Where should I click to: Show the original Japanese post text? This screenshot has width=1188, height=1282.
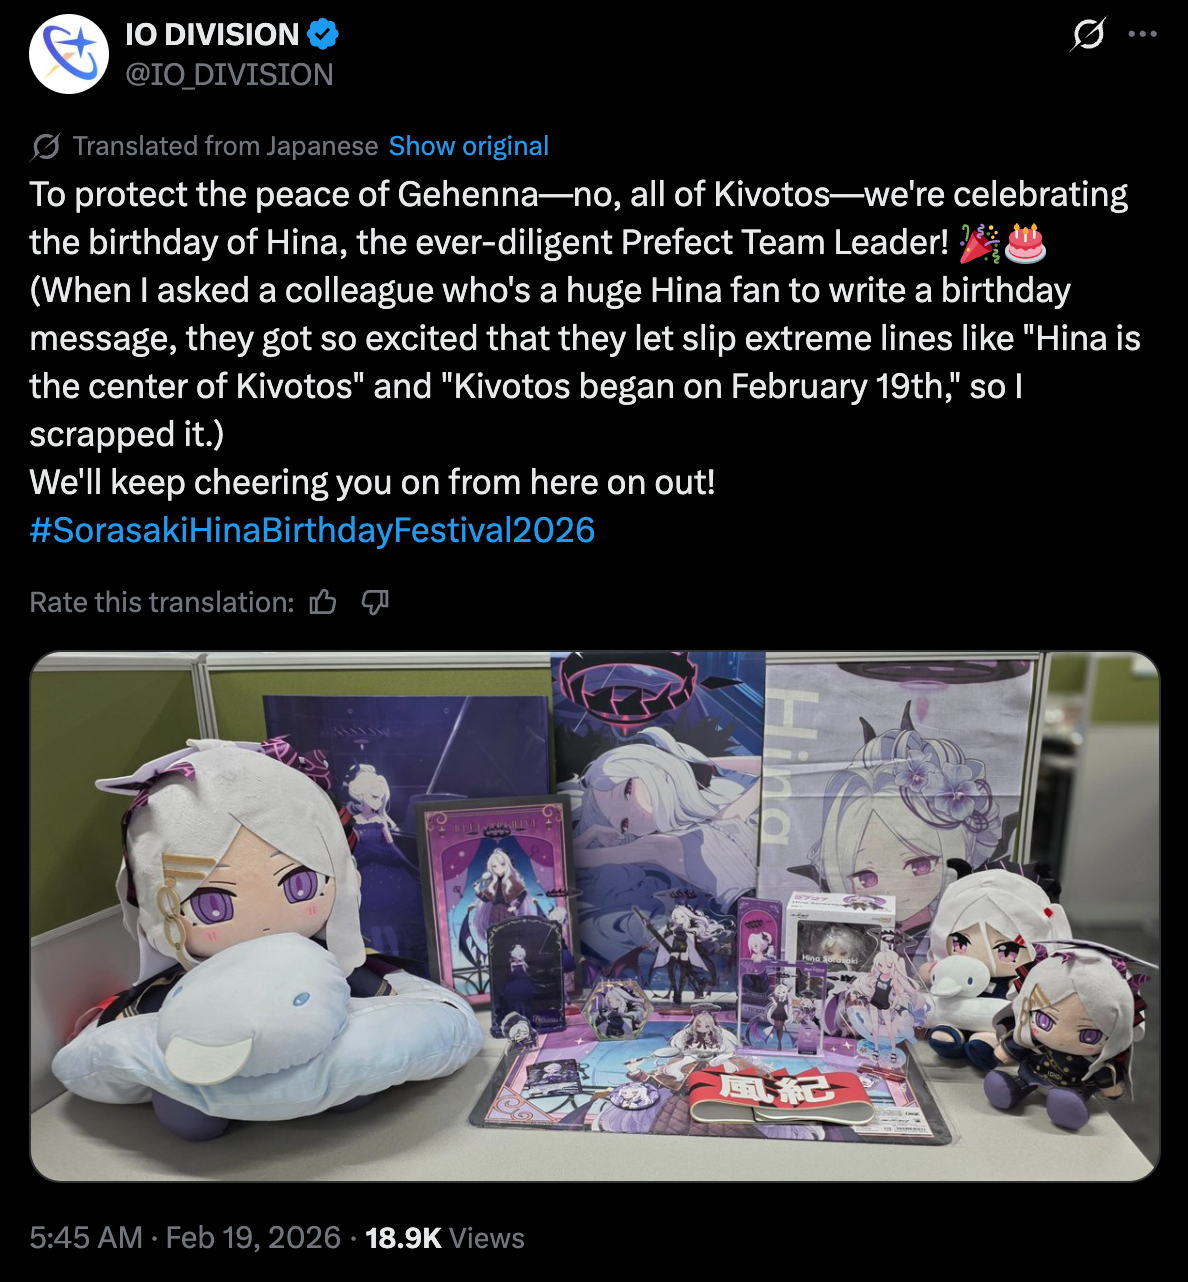coord(469,146)
